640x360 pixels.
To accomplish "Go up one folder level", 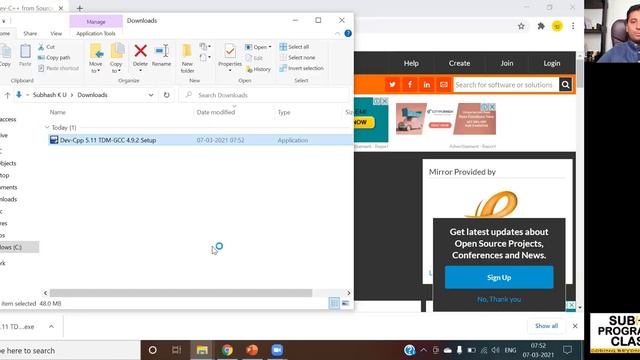I will 7,95.
